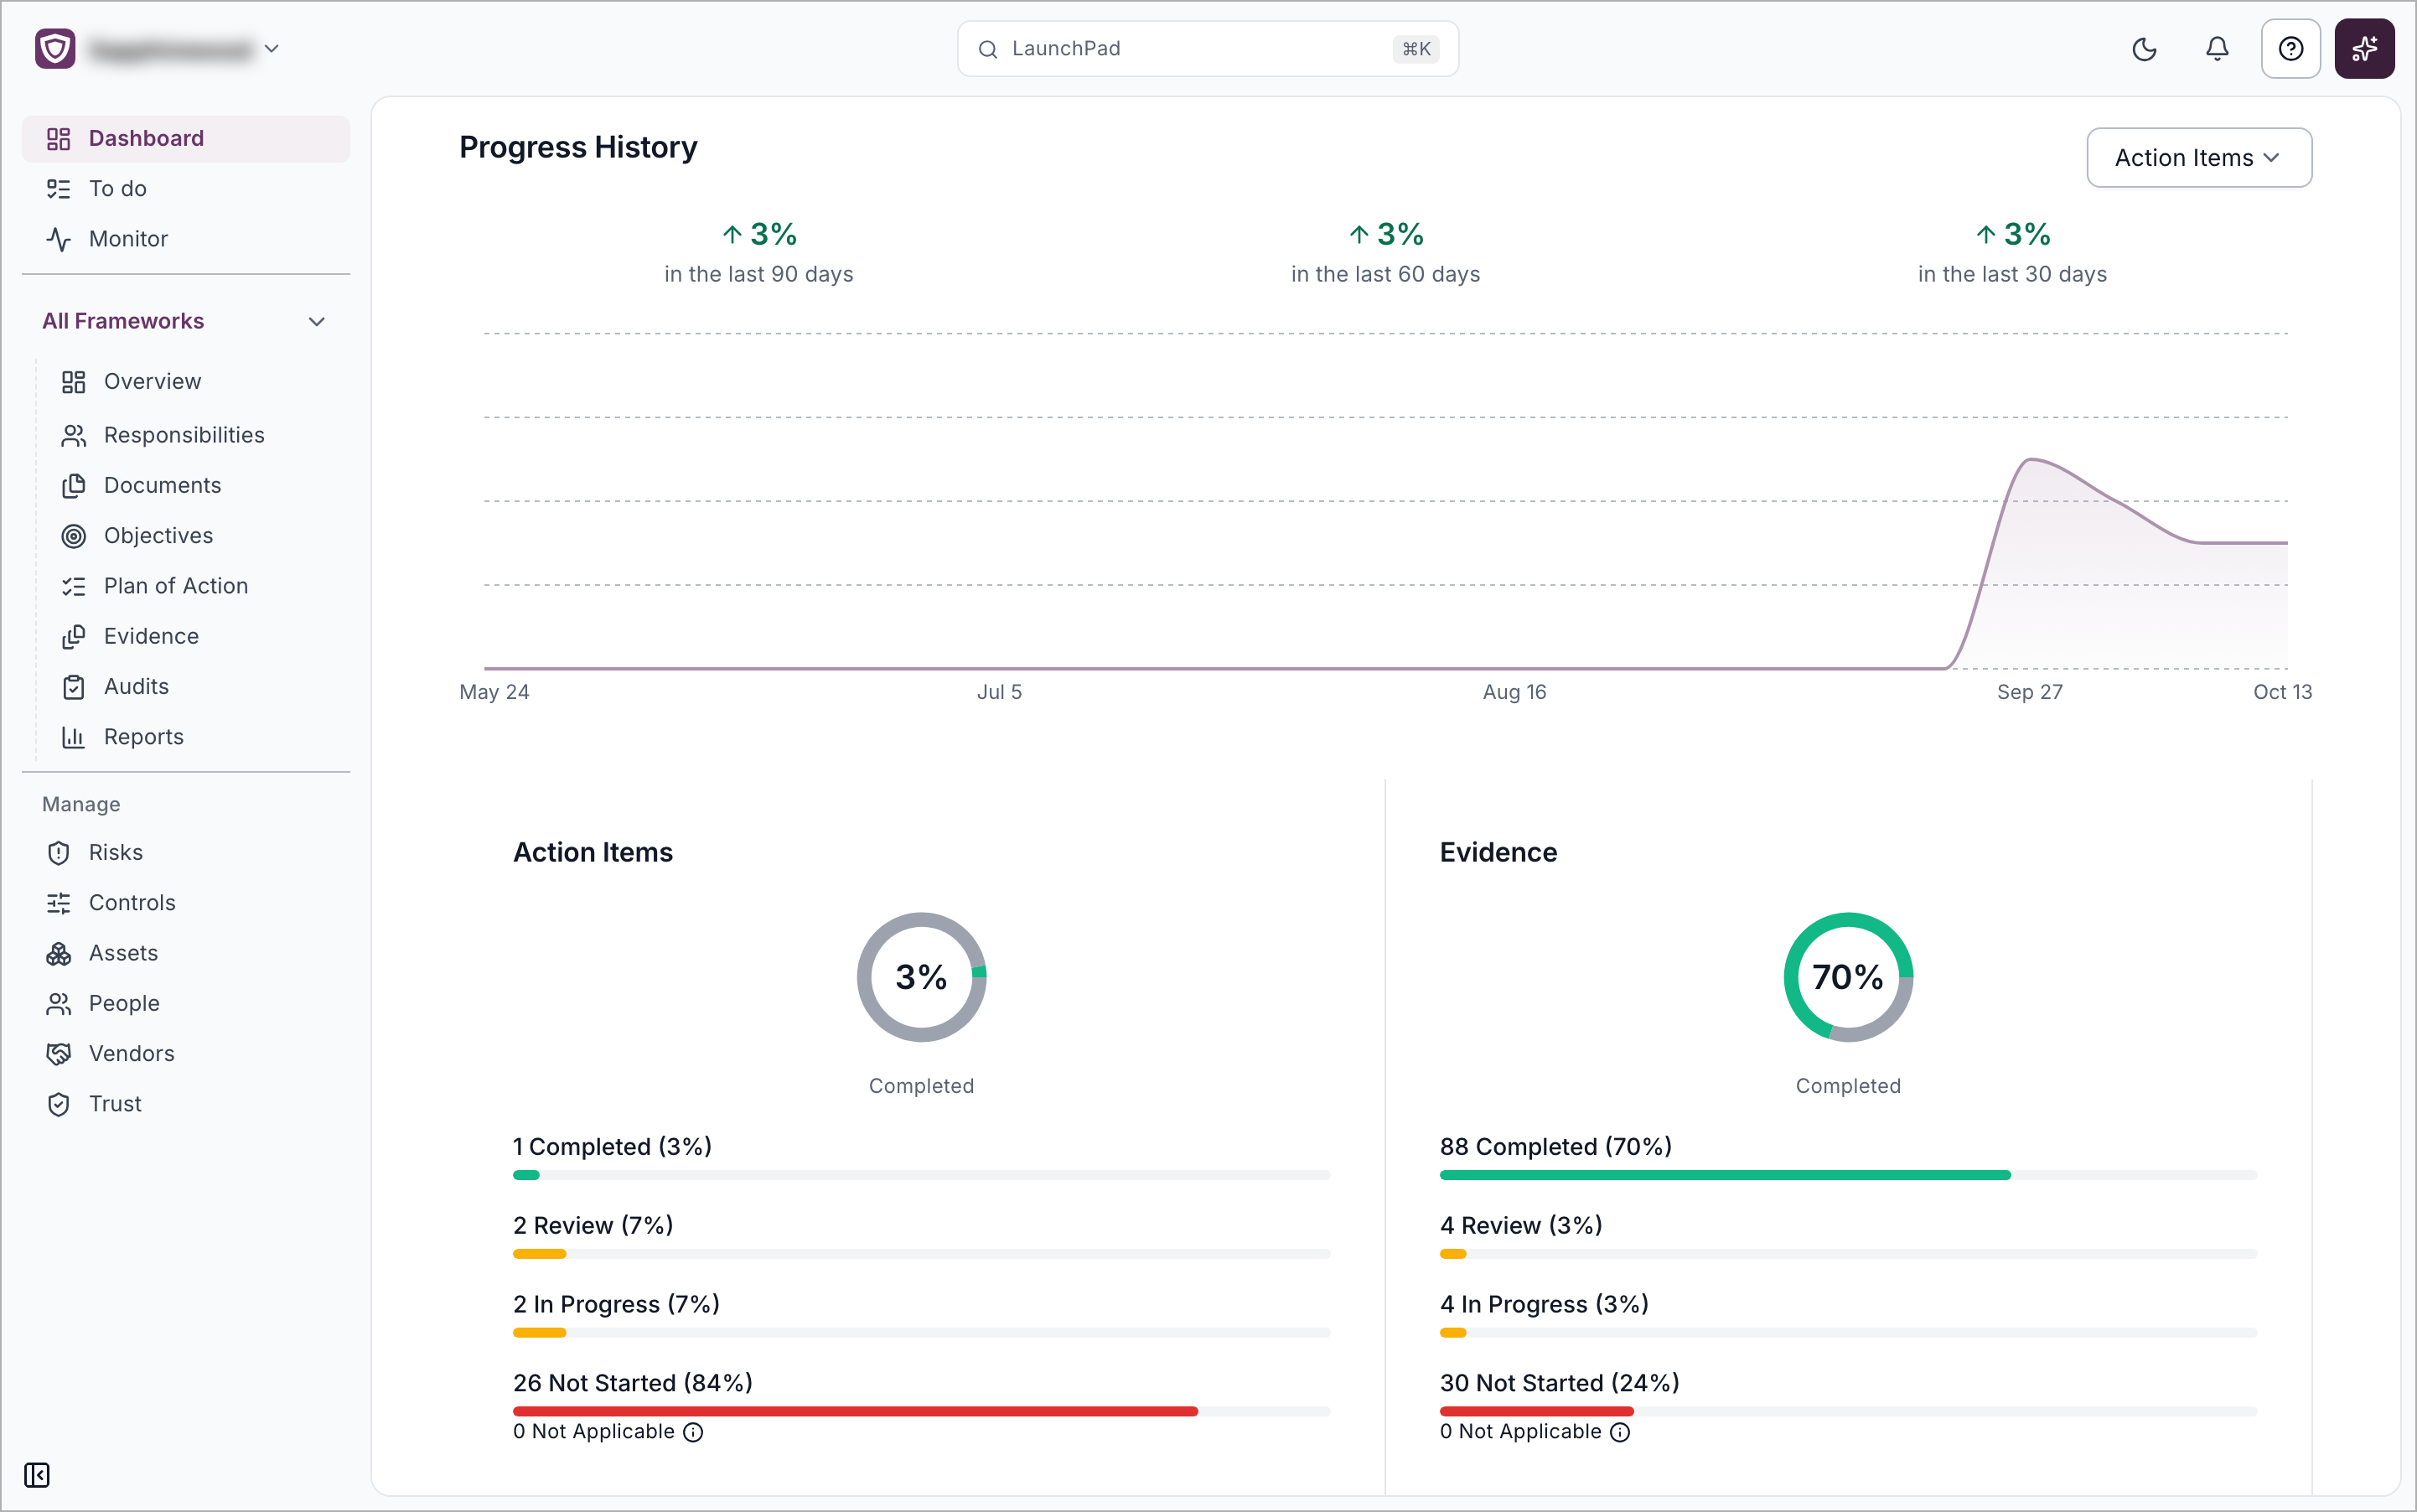Open the help question mark button
The height and width of the screenshot is (1512, 2417).
(x=2290, y=48)
